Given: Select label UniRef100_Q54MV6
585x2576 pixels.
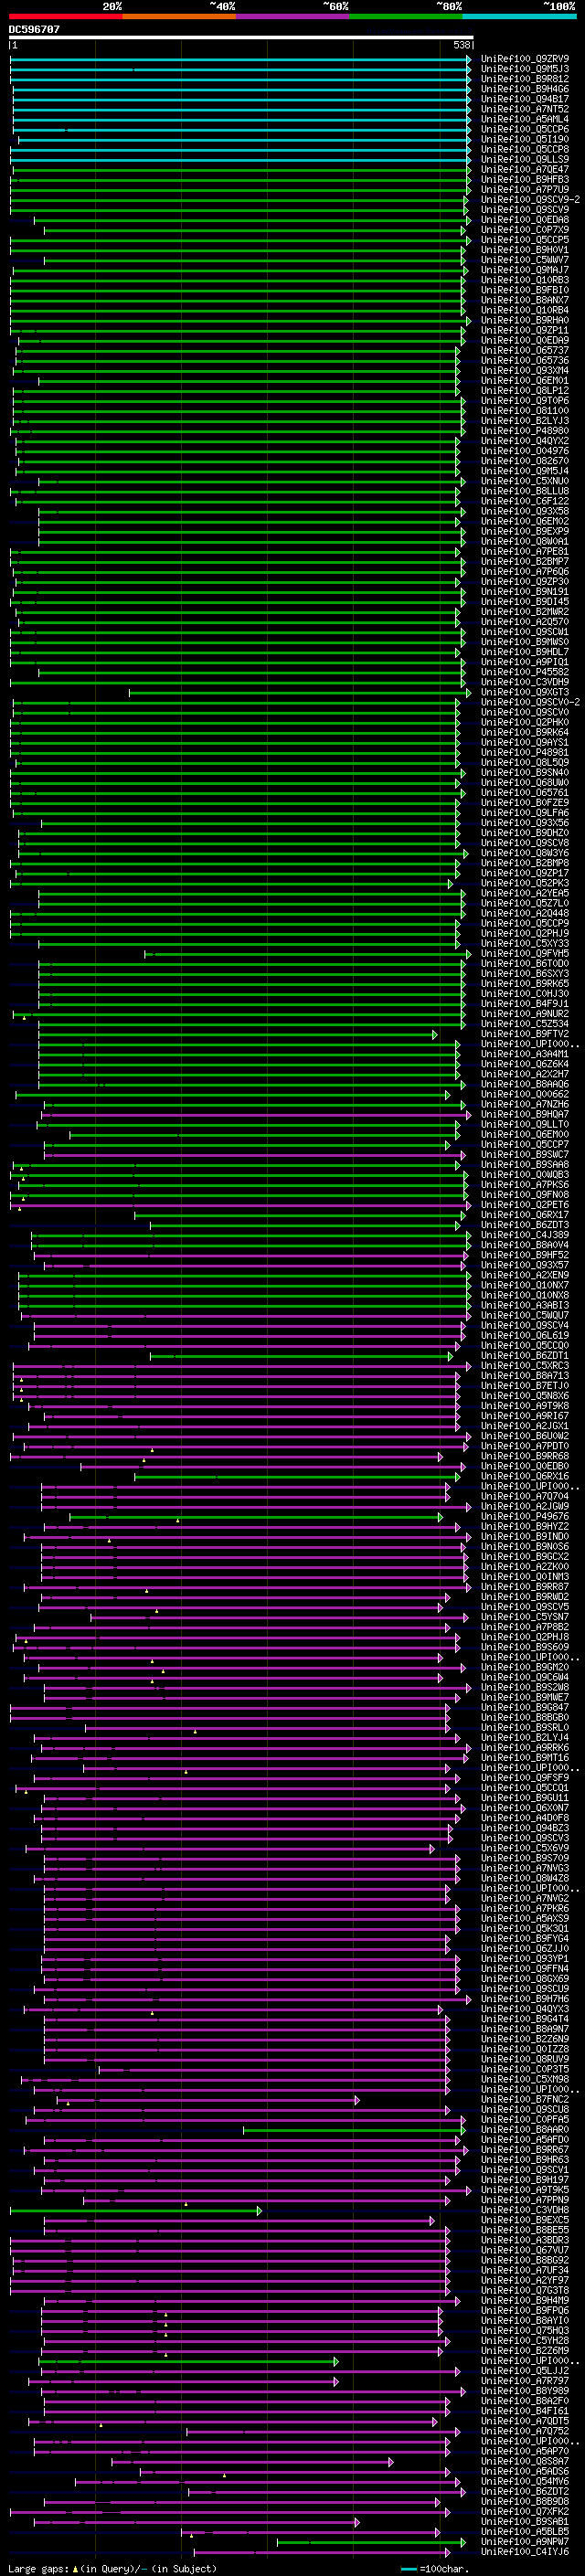Looking at the screenshot, I should click(x=525, y=2481).
